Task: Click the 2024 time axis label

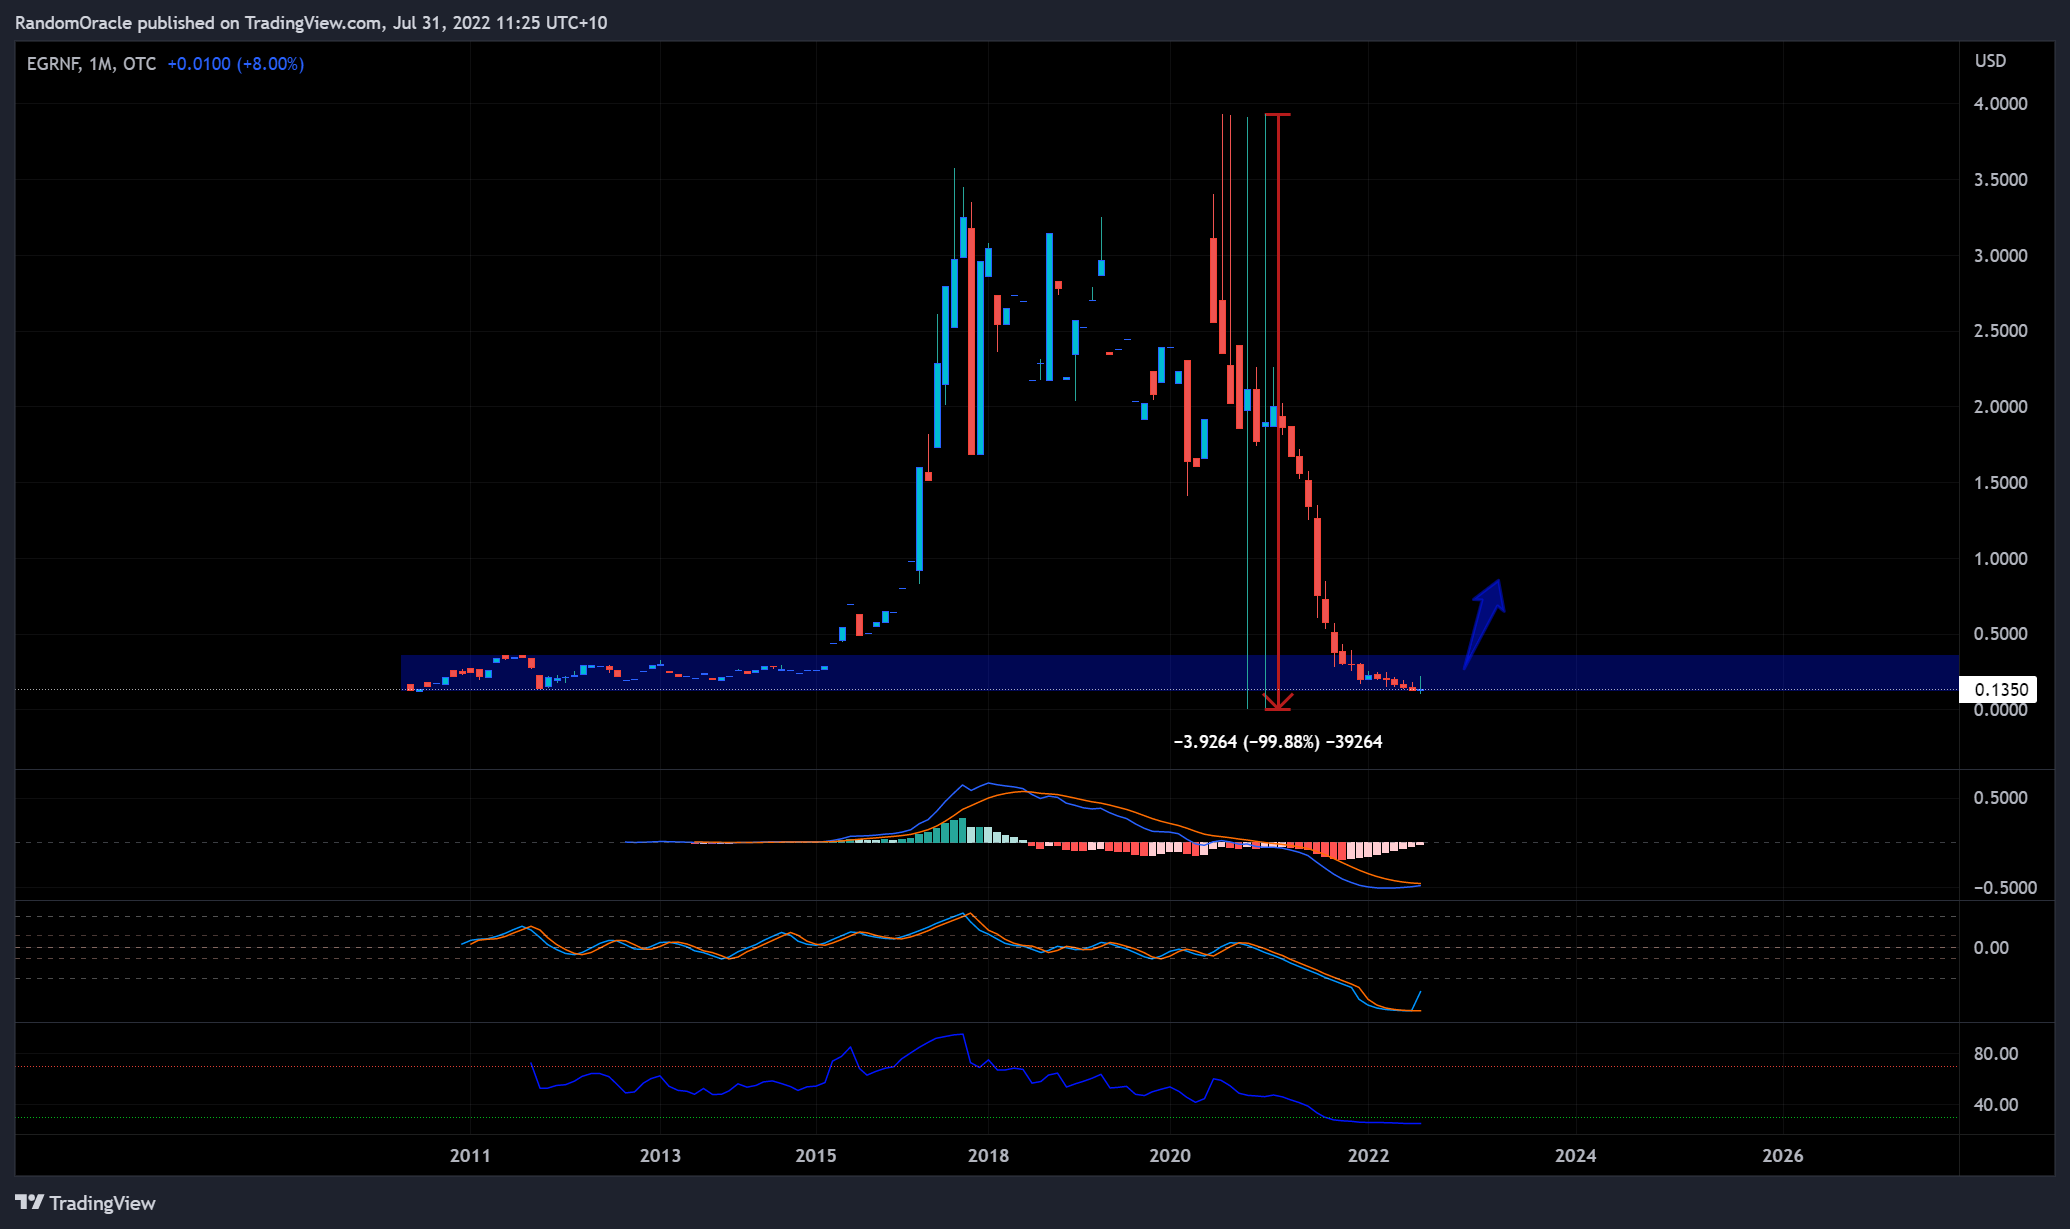Action: click(1576, 1156)
